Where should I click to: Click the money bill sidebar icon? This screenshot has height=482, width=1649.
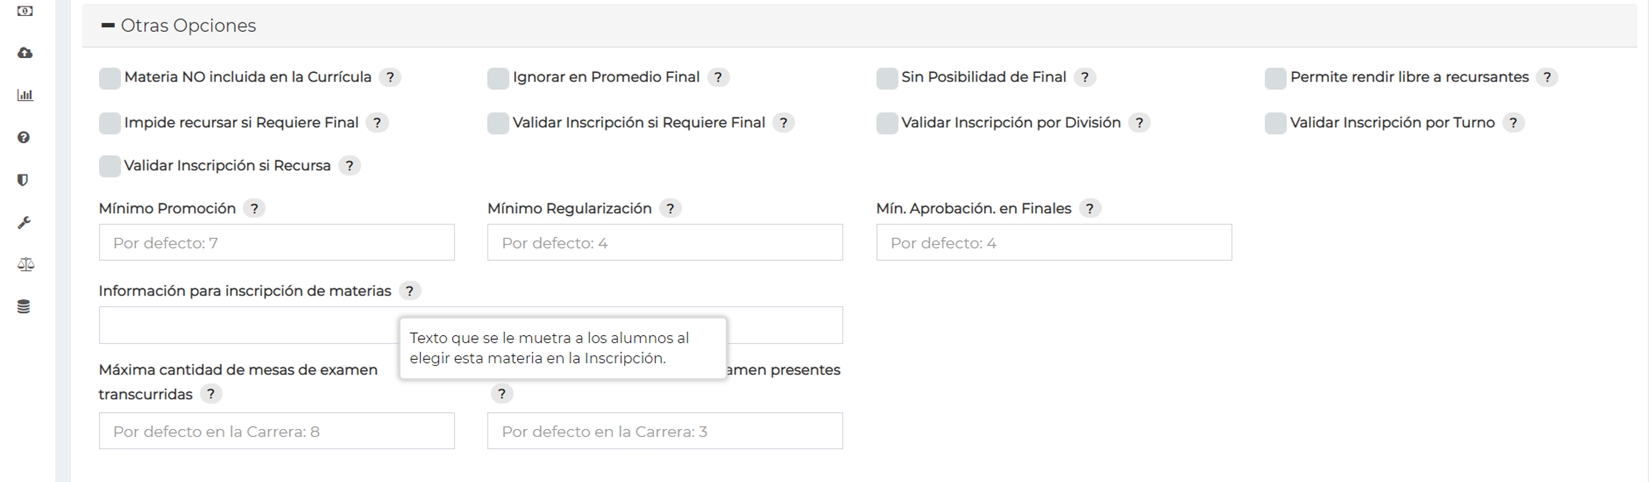25,11
